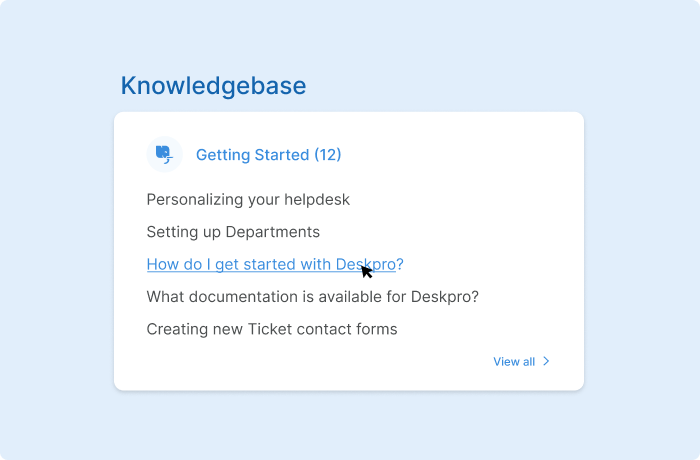
Task: Click the chevron arrow beside View all
Action: (546, 361)
